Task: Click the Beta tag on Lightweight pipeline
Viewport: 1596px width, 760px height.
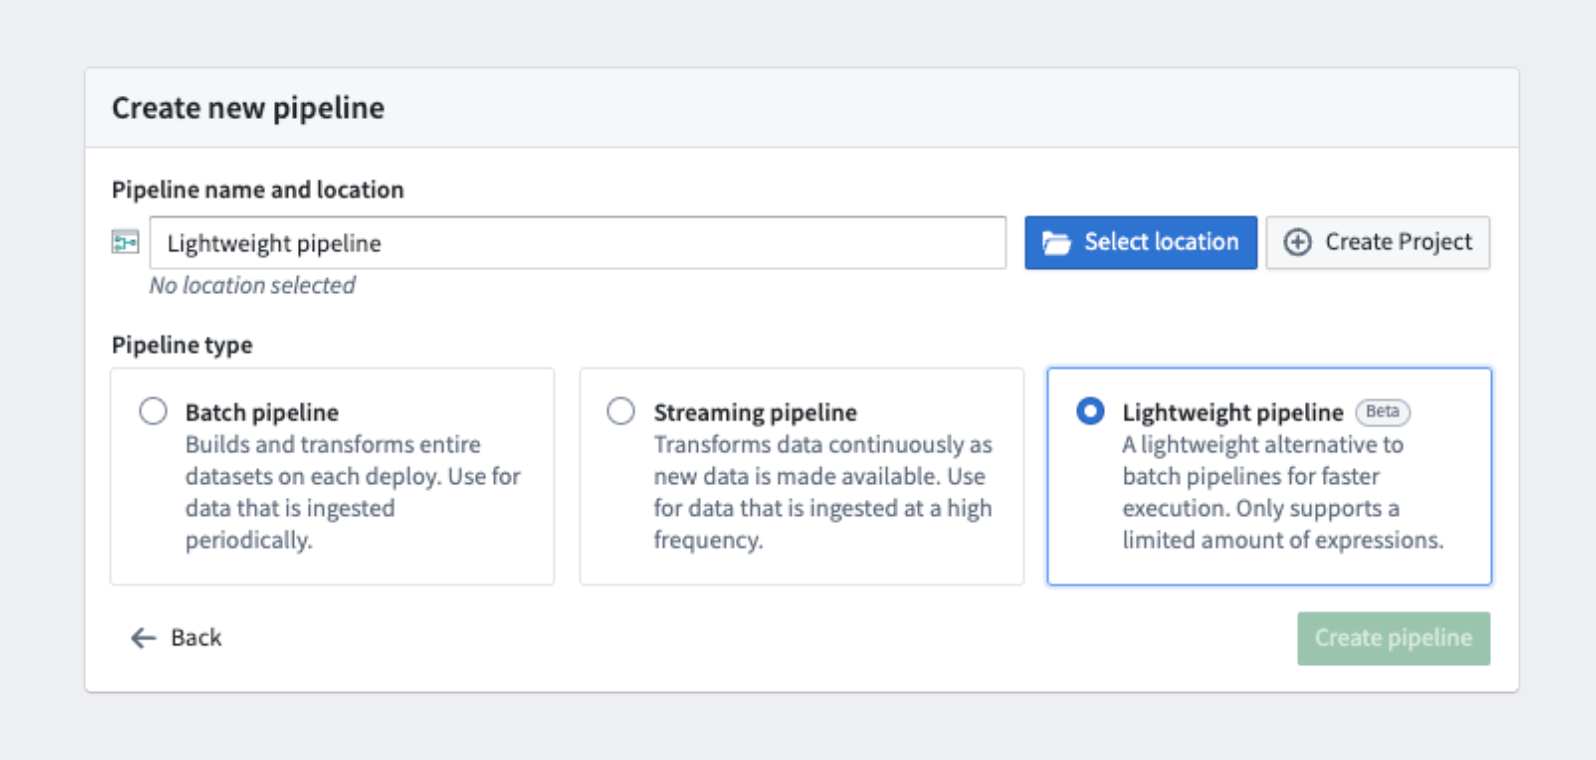Action: pos(1383,412)
